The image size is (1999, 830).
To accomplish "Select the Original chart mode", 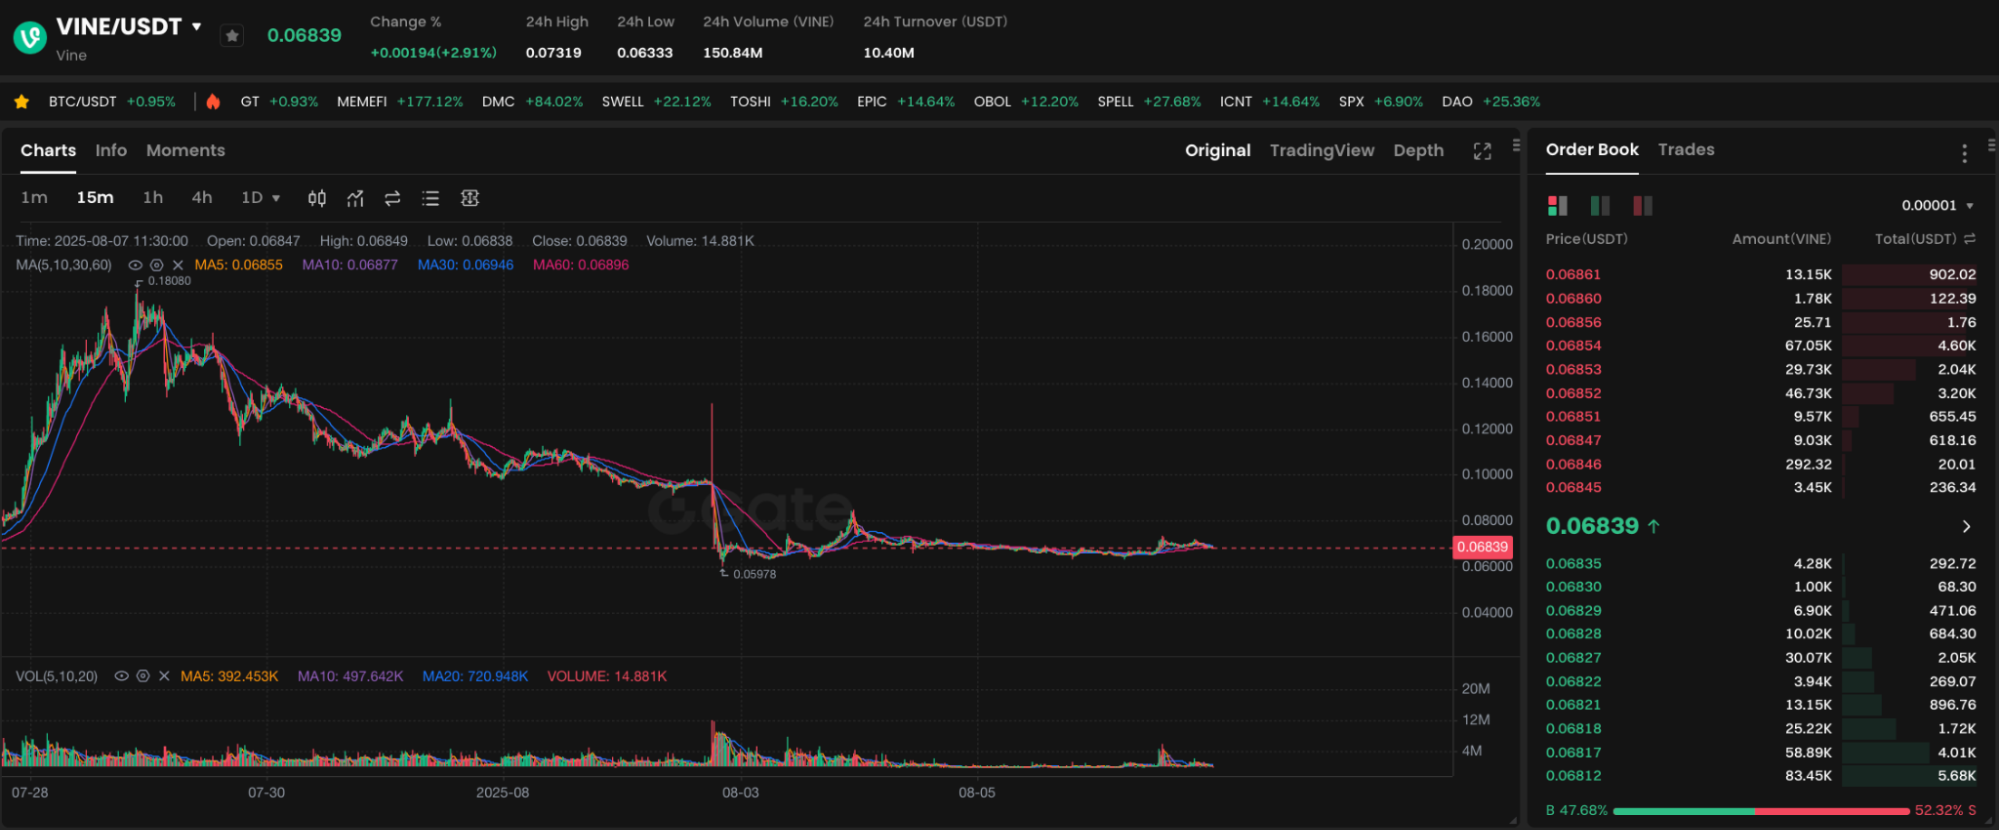I will (1218, 150).
